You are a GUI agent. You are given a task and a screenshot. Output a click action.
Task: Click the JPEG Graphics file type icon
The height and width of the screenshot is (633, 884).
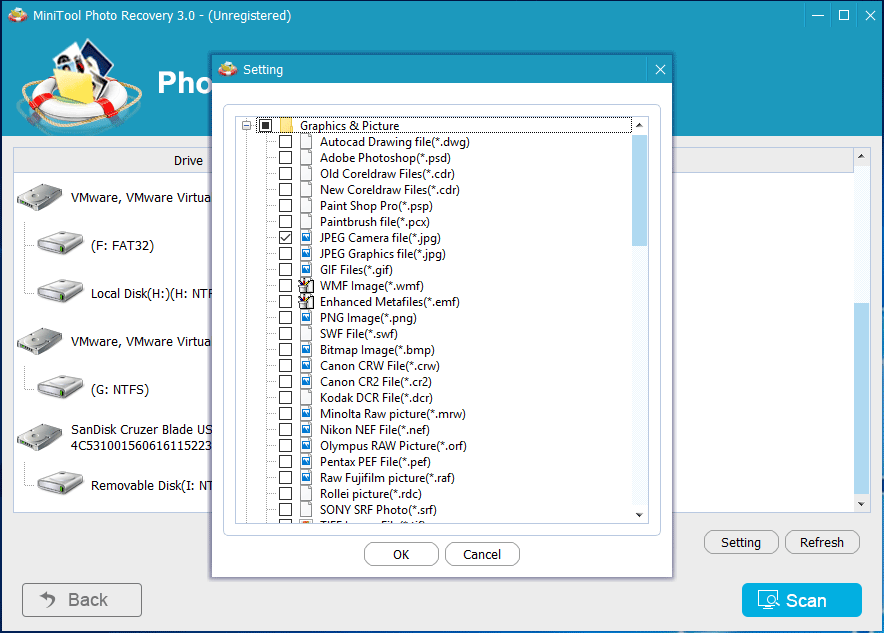click(x=306, y=254)
